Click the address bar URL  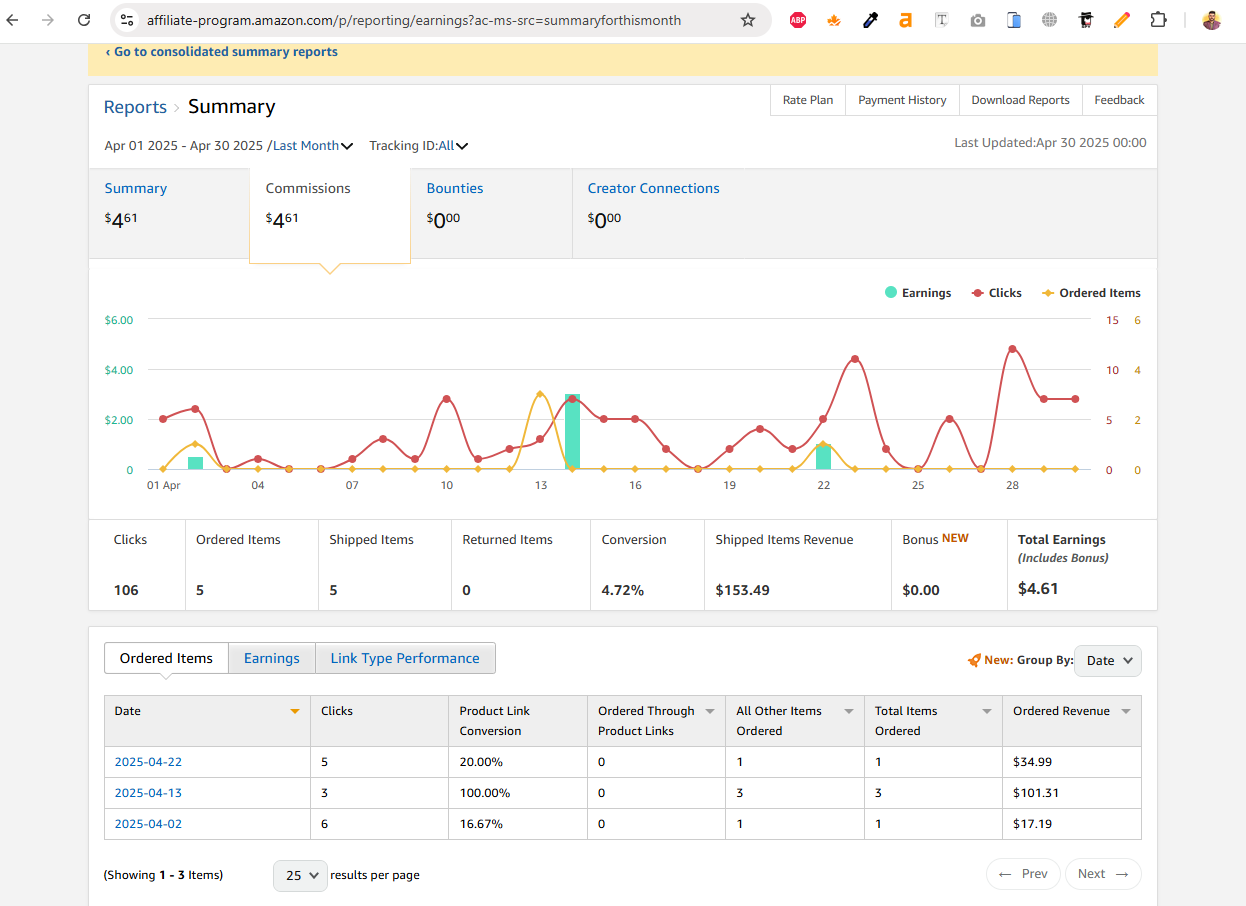tap(414, 20)
